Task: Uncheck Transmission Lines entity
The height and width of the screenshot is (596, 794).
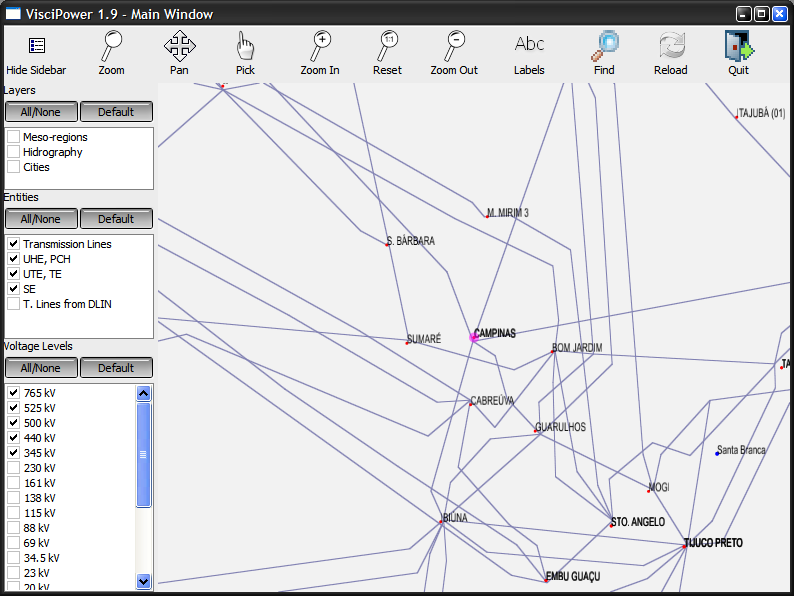Action: point(14,244)
